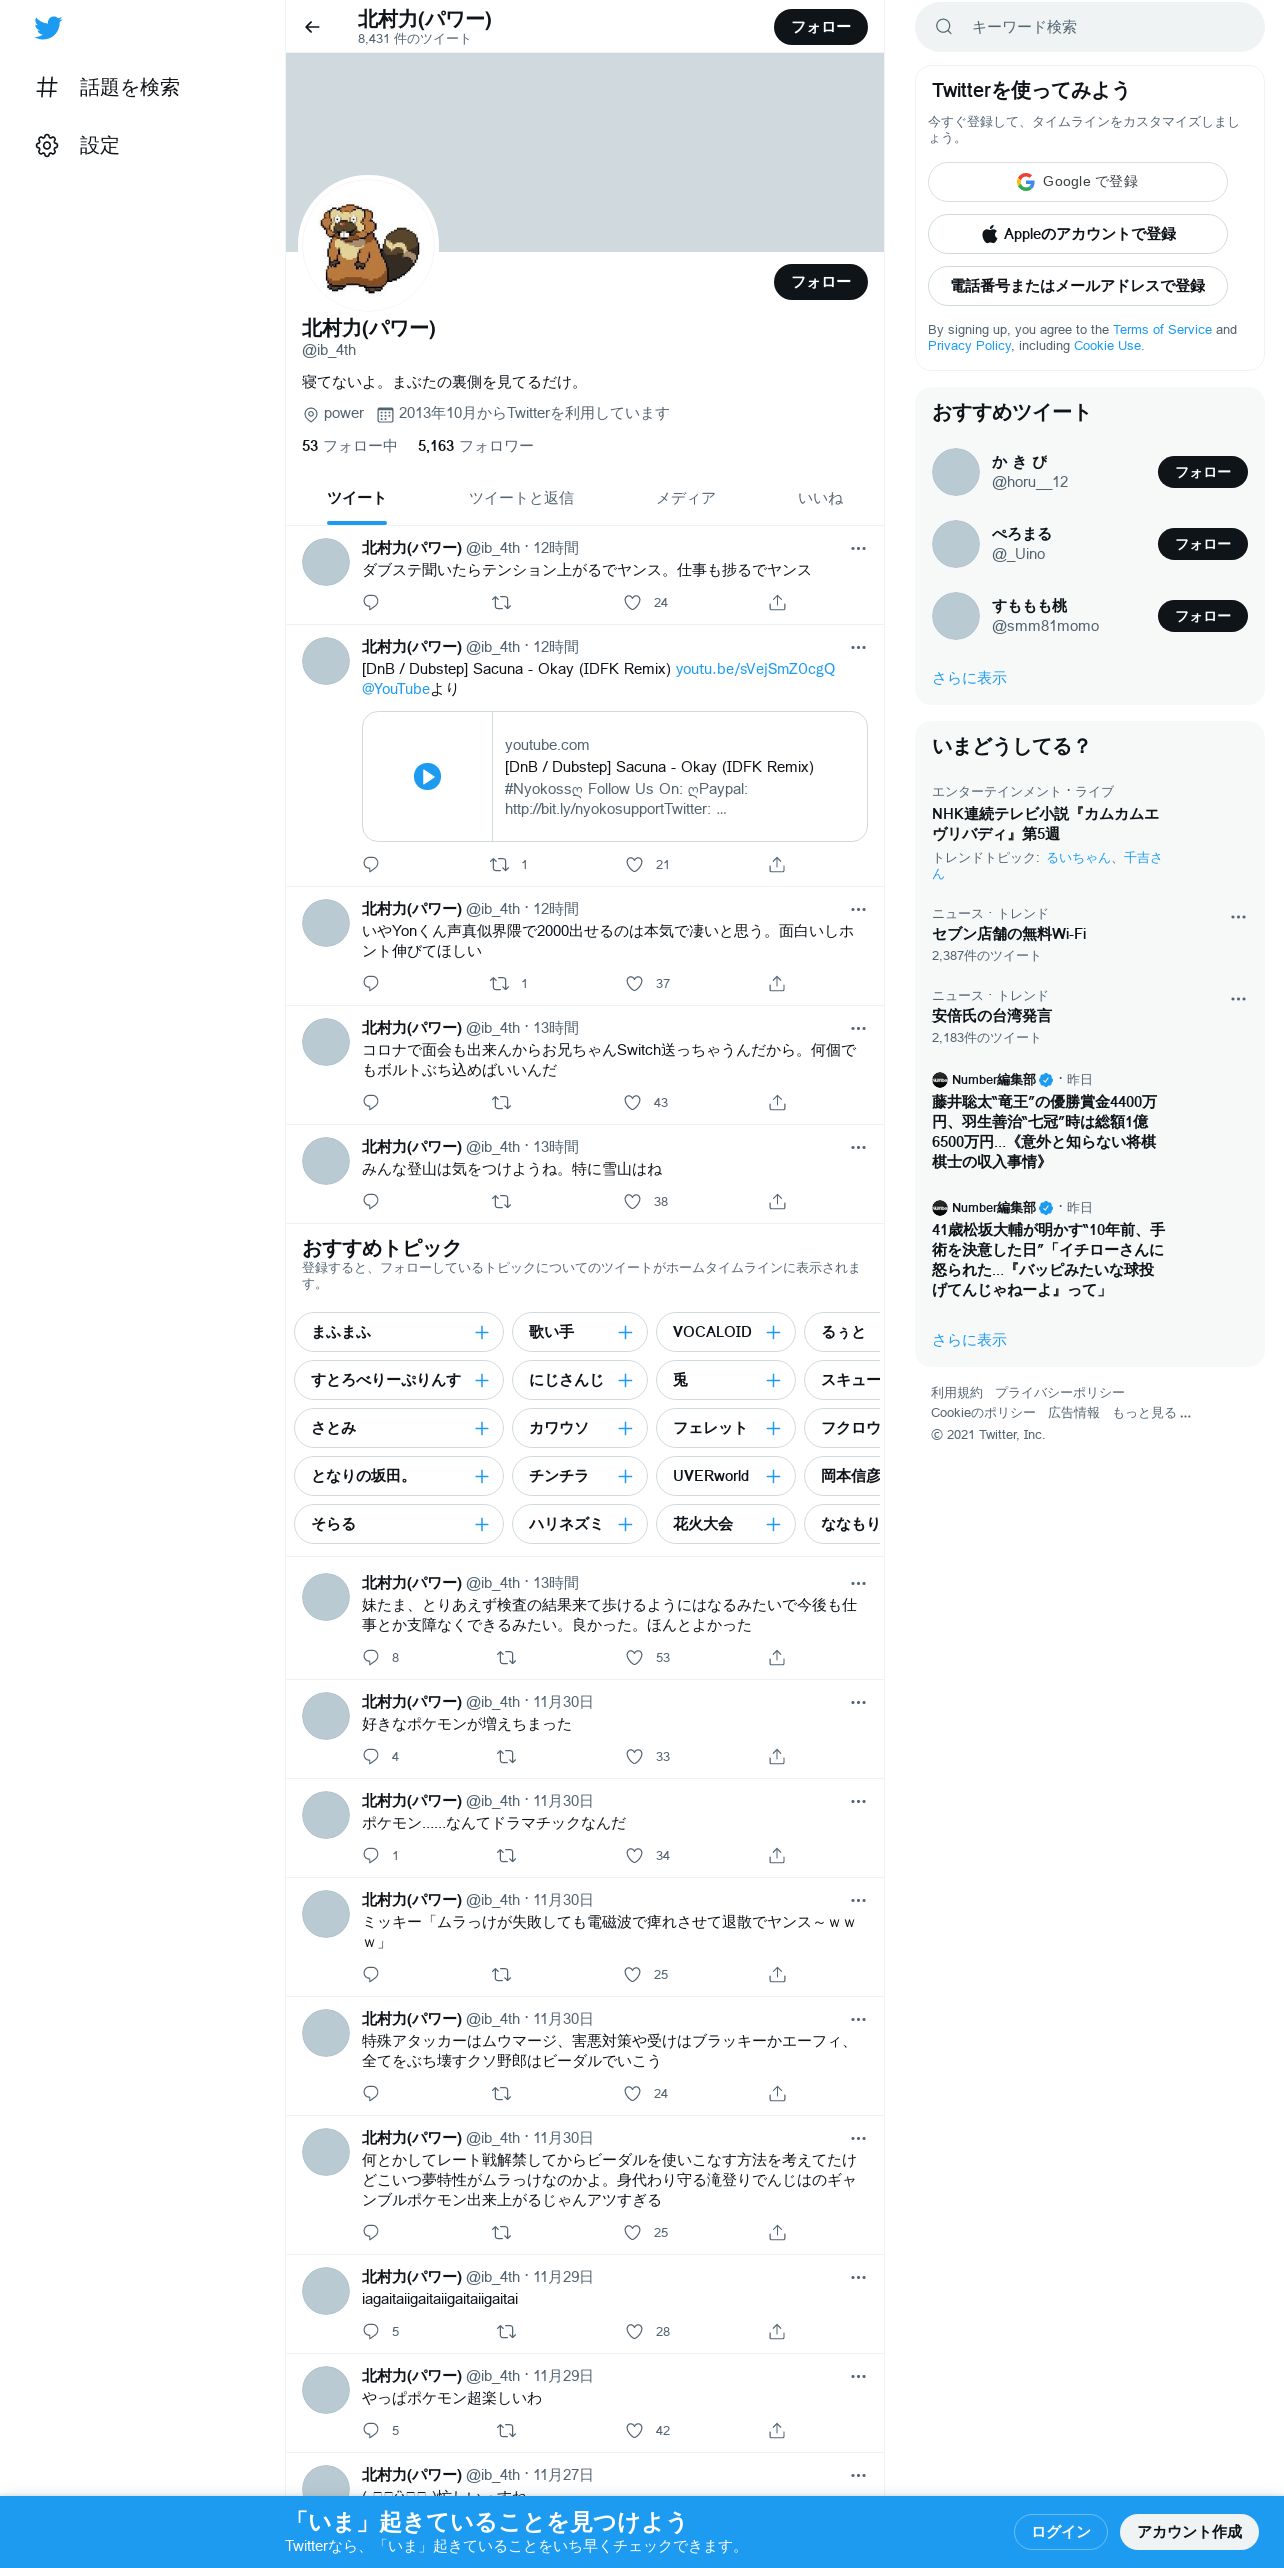Share the ダブステ聞いたら tweet
This screenshot has width=1284, height=2568.
[x=777, y=602]
